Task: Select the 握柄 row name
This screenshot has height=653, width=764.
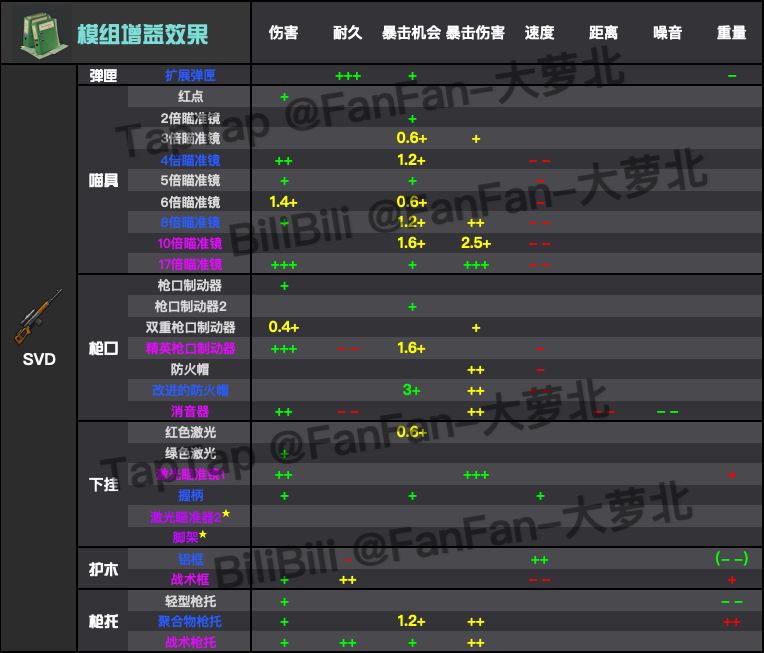Action: click(x=190, y=496)
